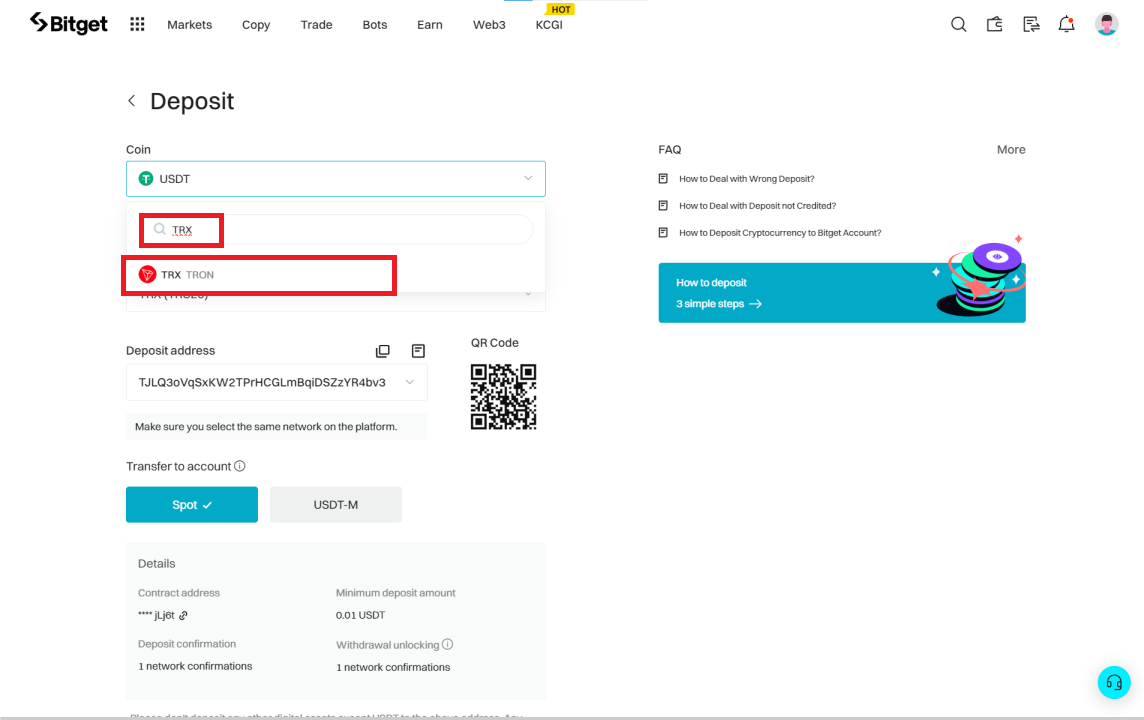Click the Bitget logo
Image resolution: width=1144 pixels, height=720 pixels.
click(69, 23)
